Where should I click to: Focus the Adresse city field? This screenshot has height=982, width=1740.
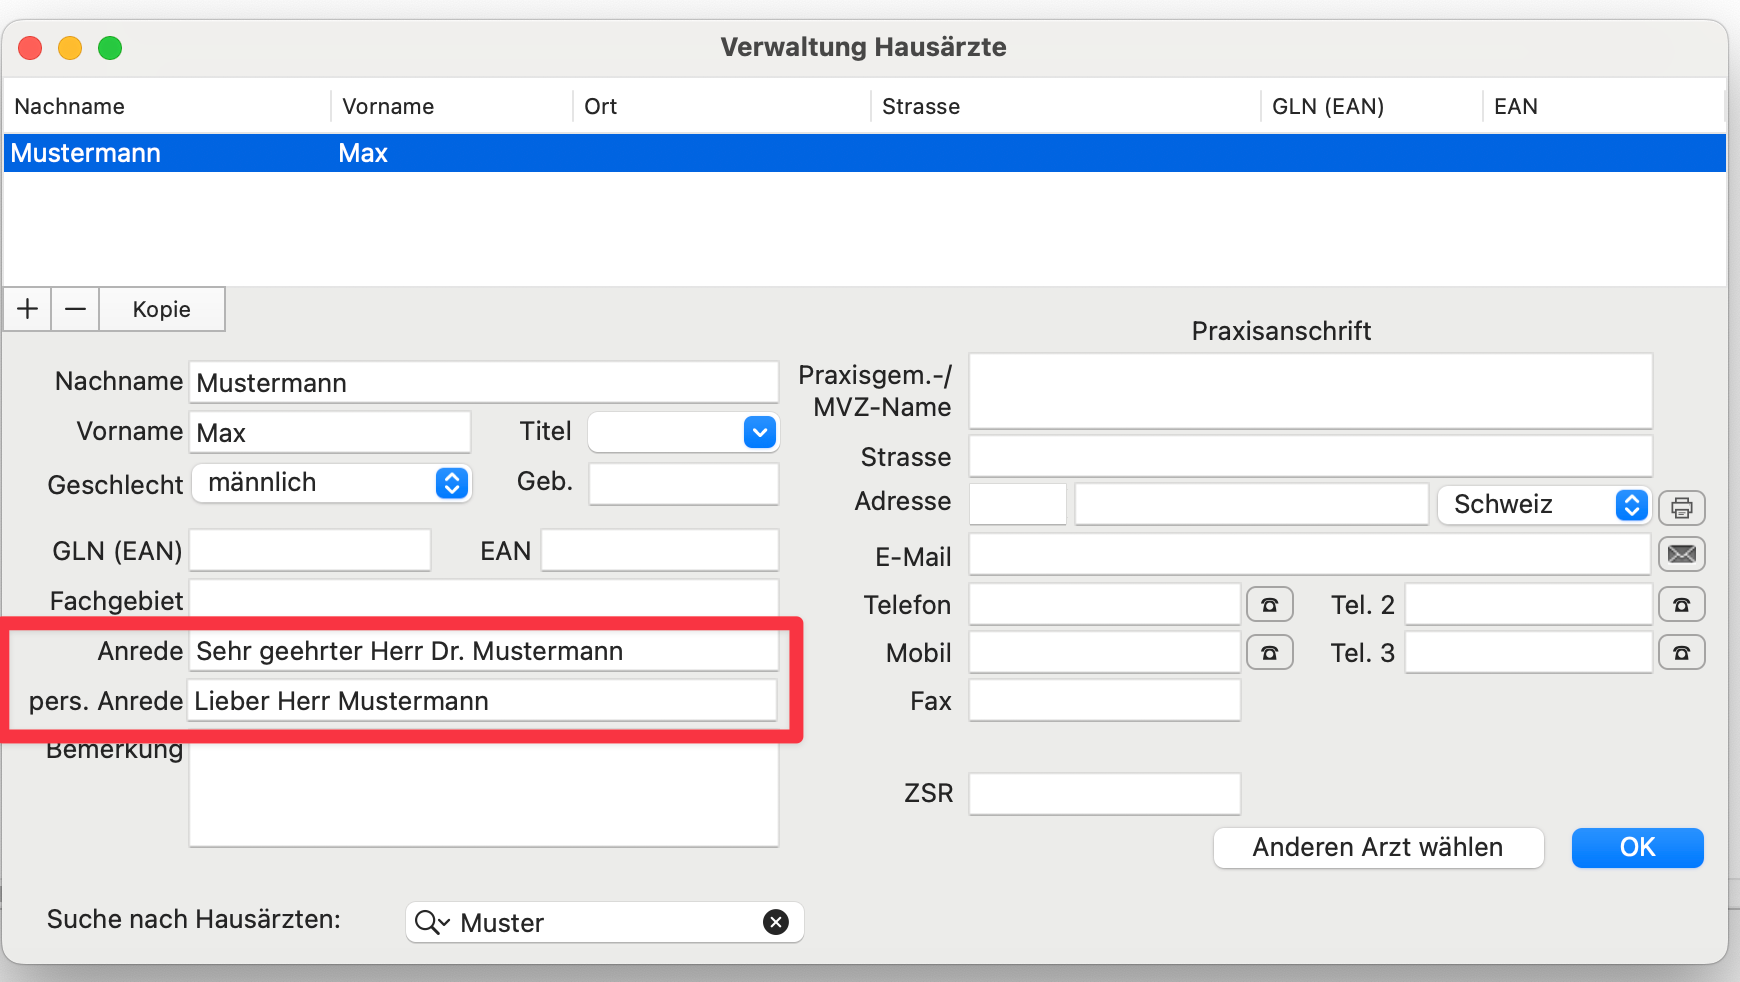[1252, 504]
